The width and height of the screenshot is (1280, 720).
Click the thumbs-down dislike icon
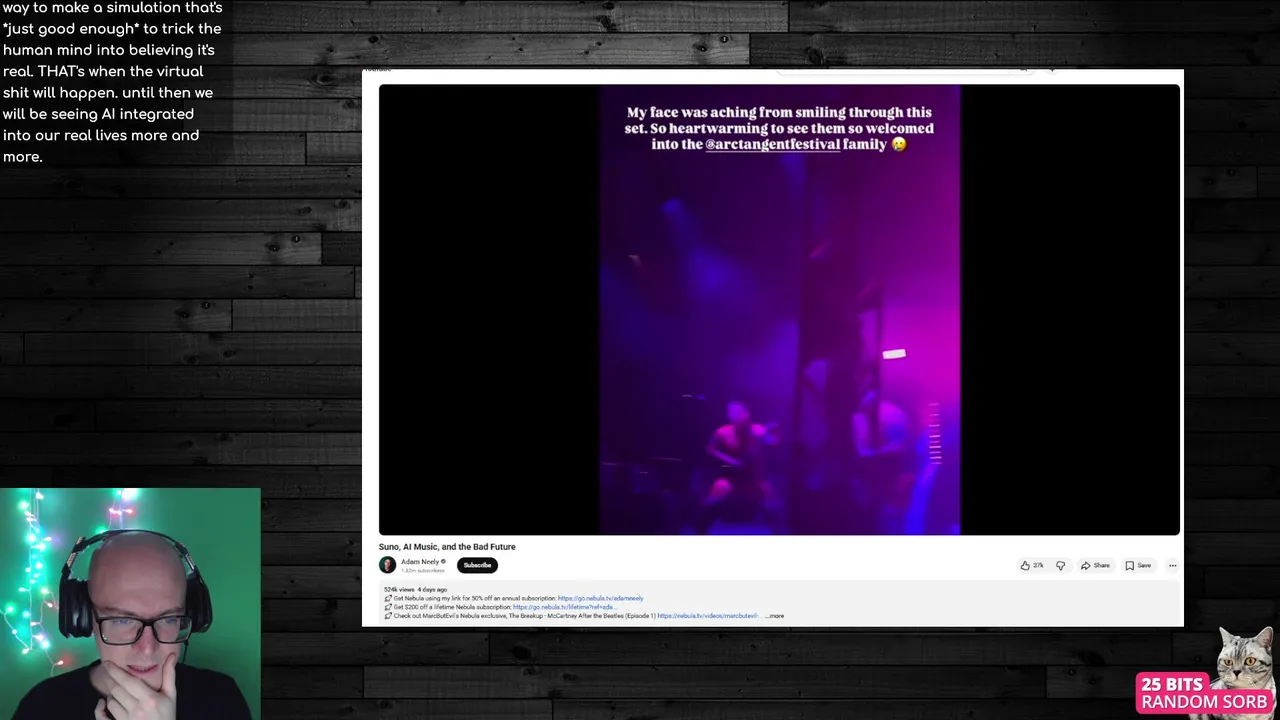coord(1061,565)
